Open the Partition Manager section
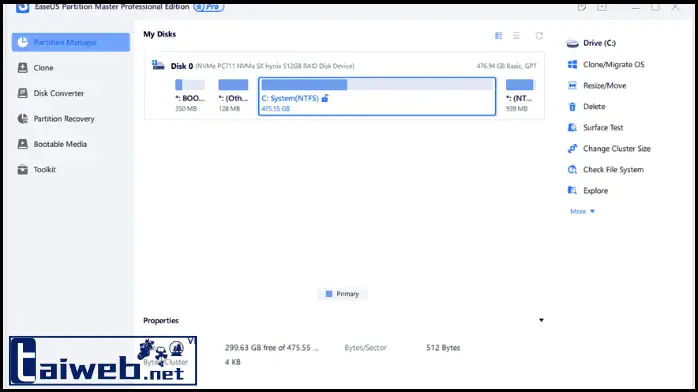Viewport: 698px width, 392px height. pyautogui.click(x=71, y=42)
